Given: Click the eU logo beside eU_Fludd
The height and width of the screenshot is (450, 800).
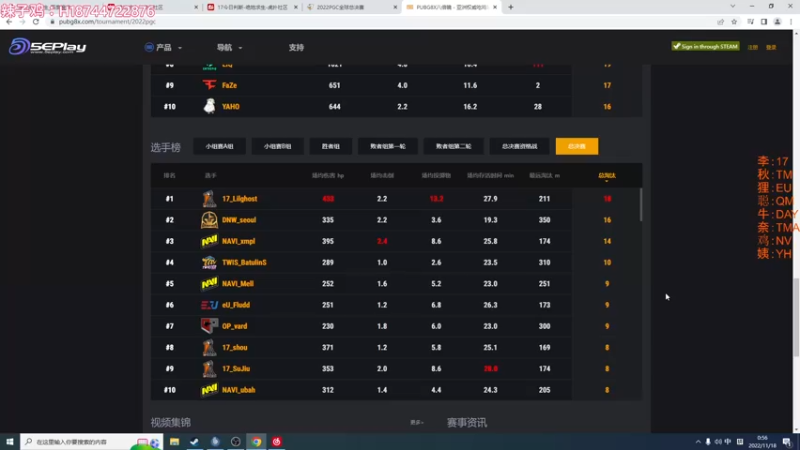Looking at the screenshot, I should 209,305.
